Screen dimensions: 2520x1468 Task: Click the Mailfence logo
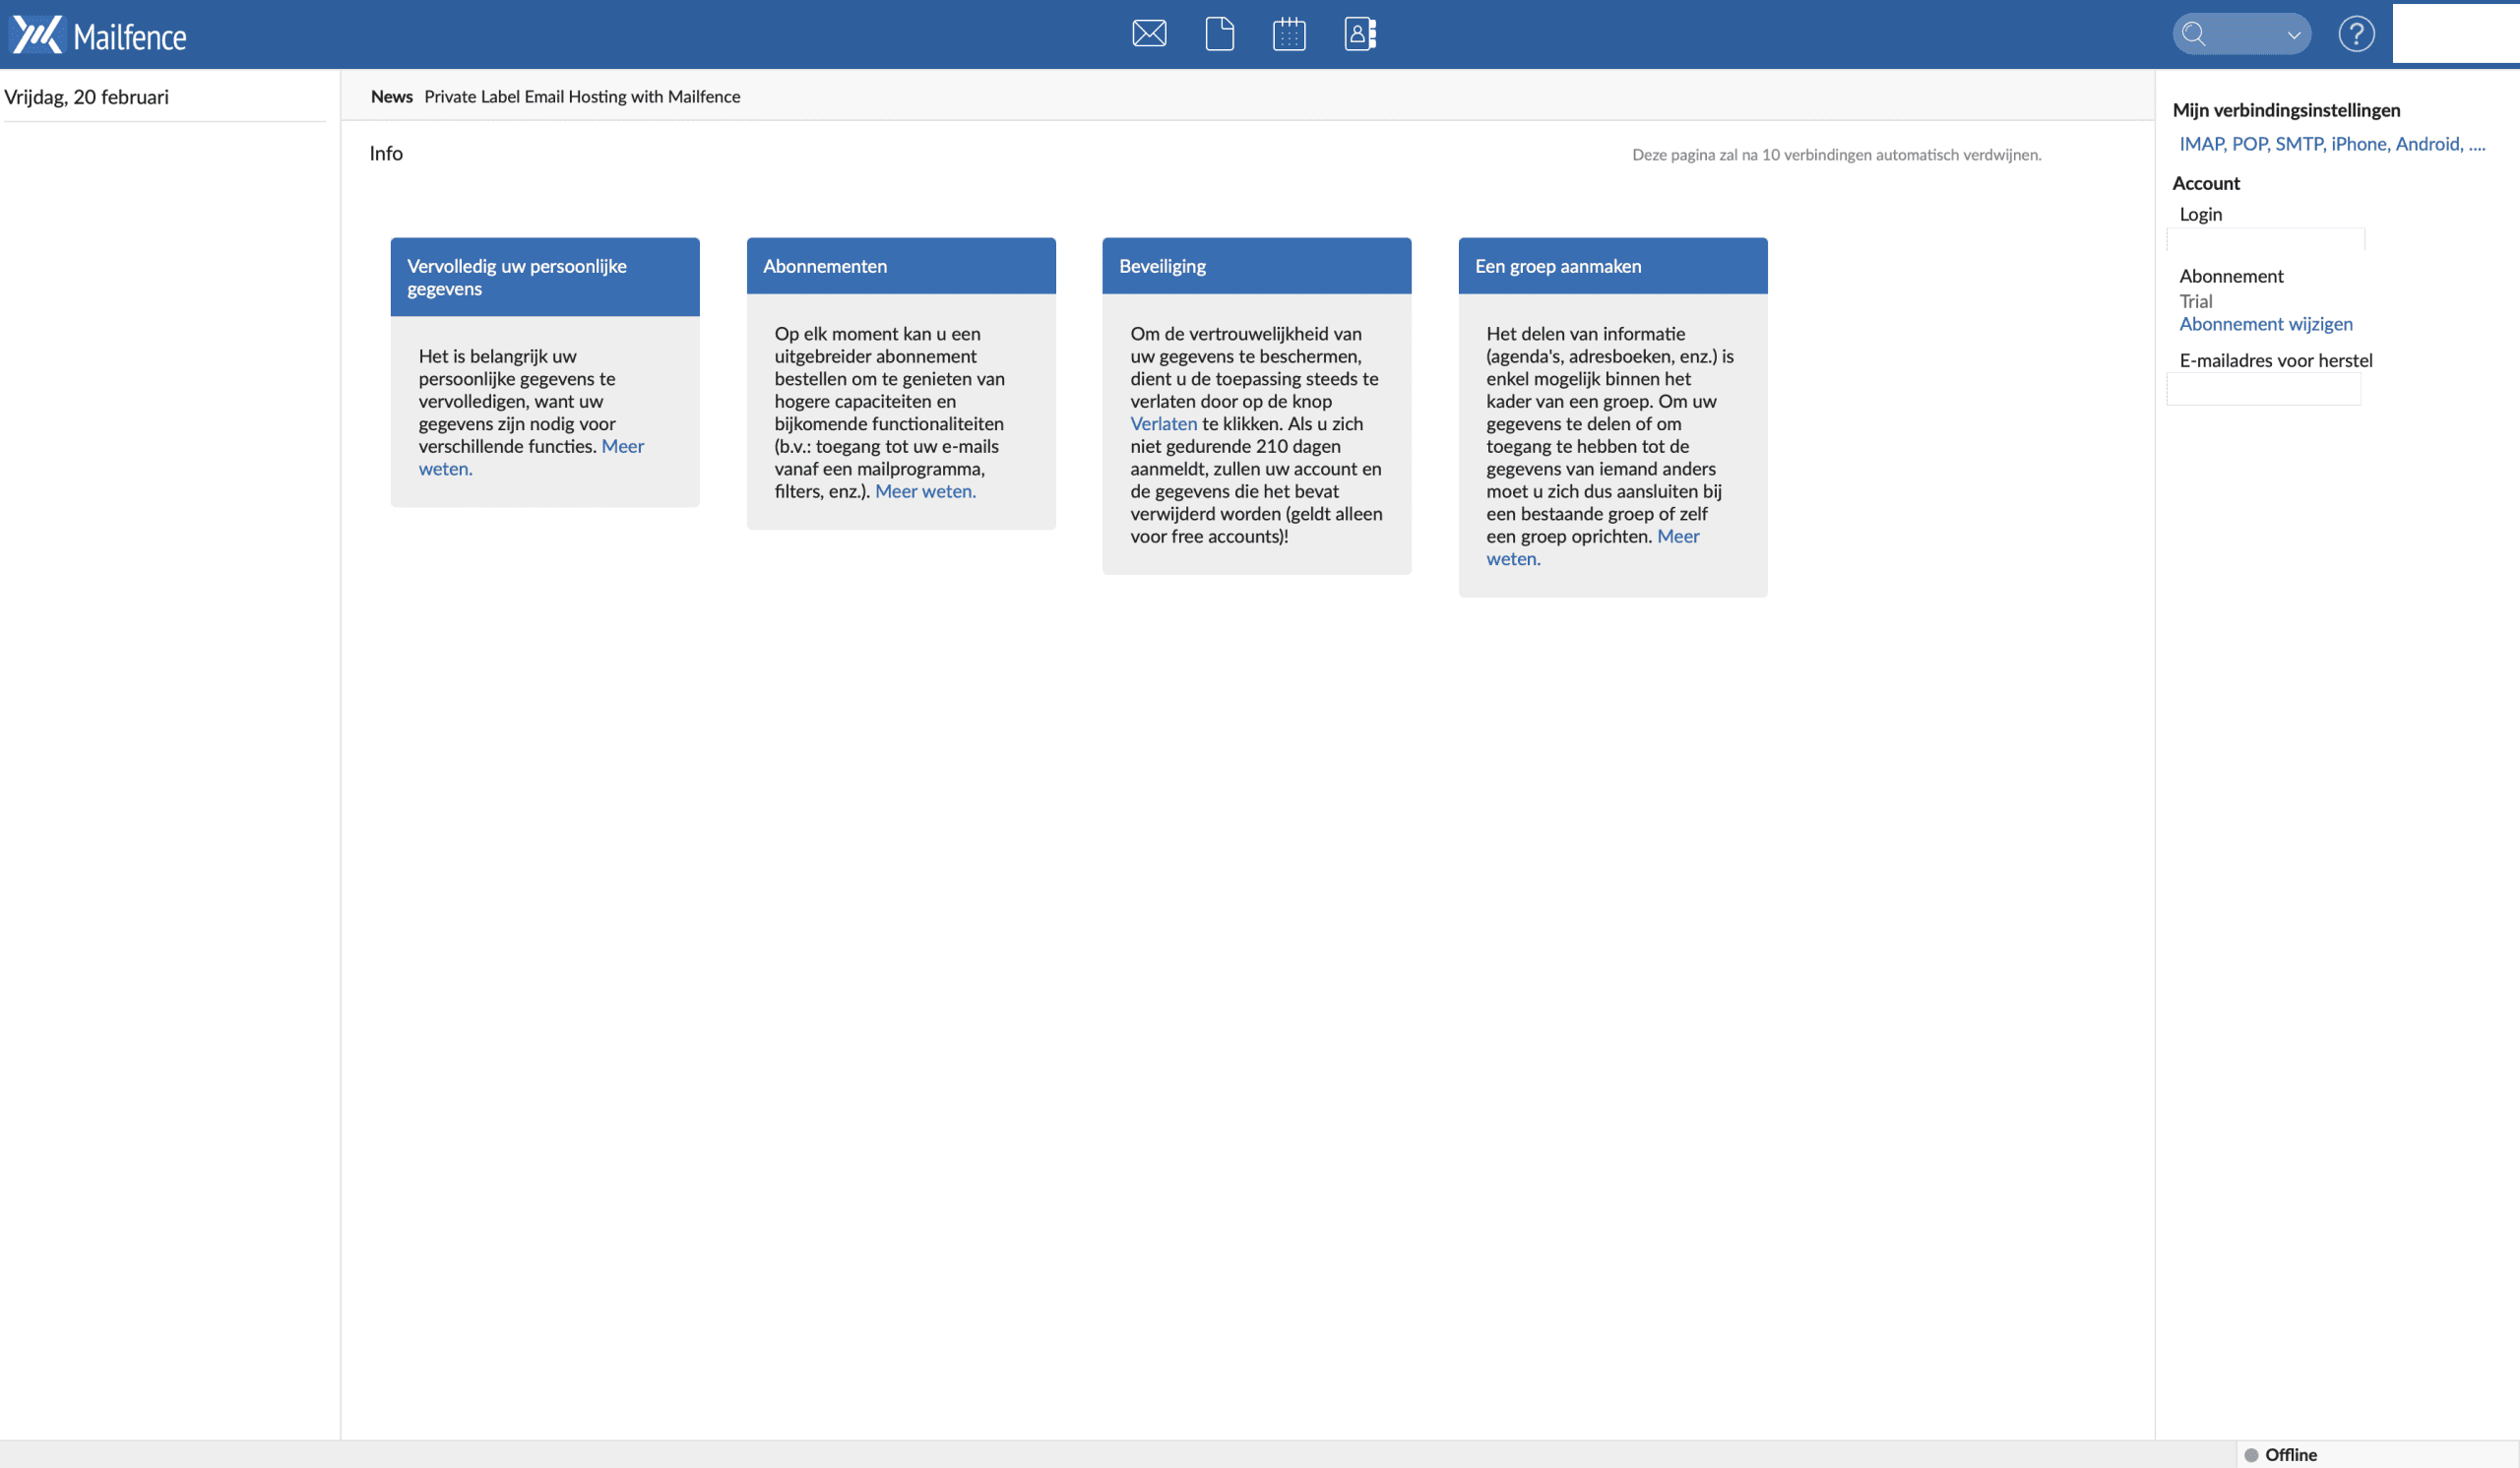click(97, 33)
